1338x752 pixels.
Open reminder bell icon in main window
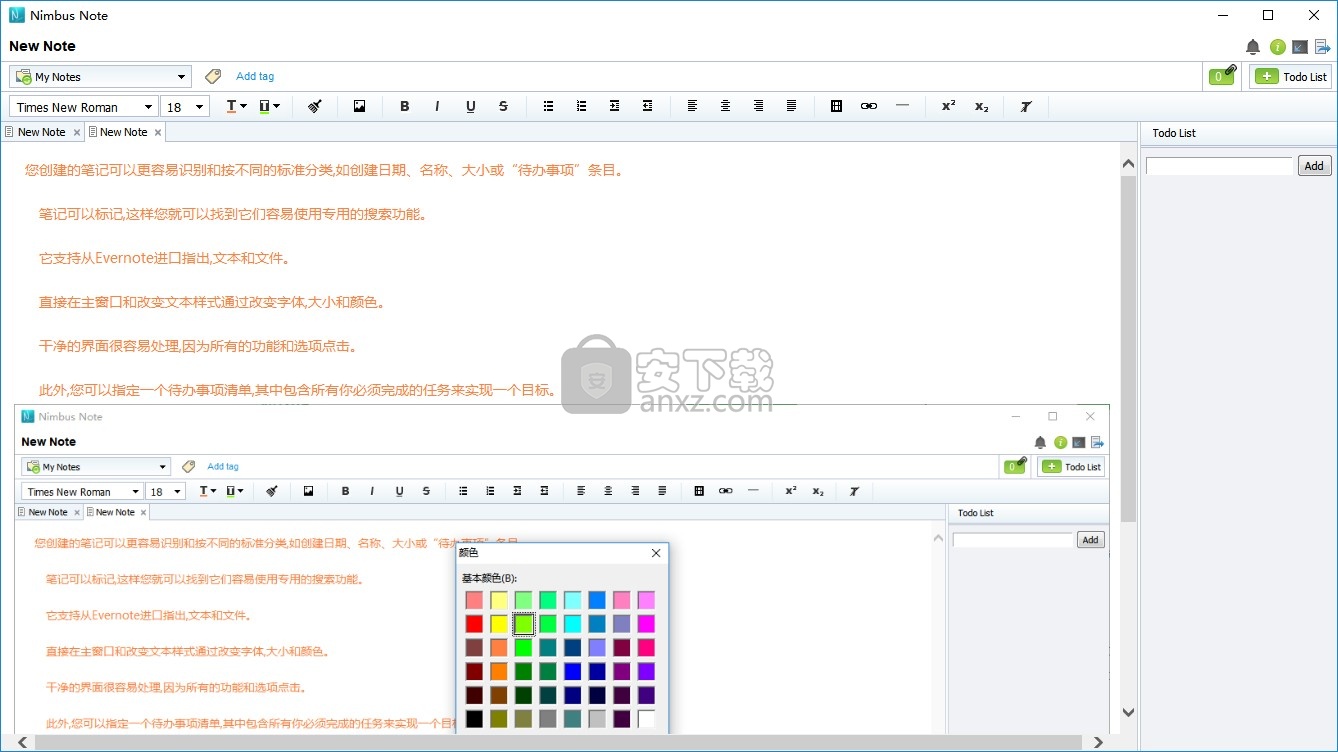[1253, 47]
